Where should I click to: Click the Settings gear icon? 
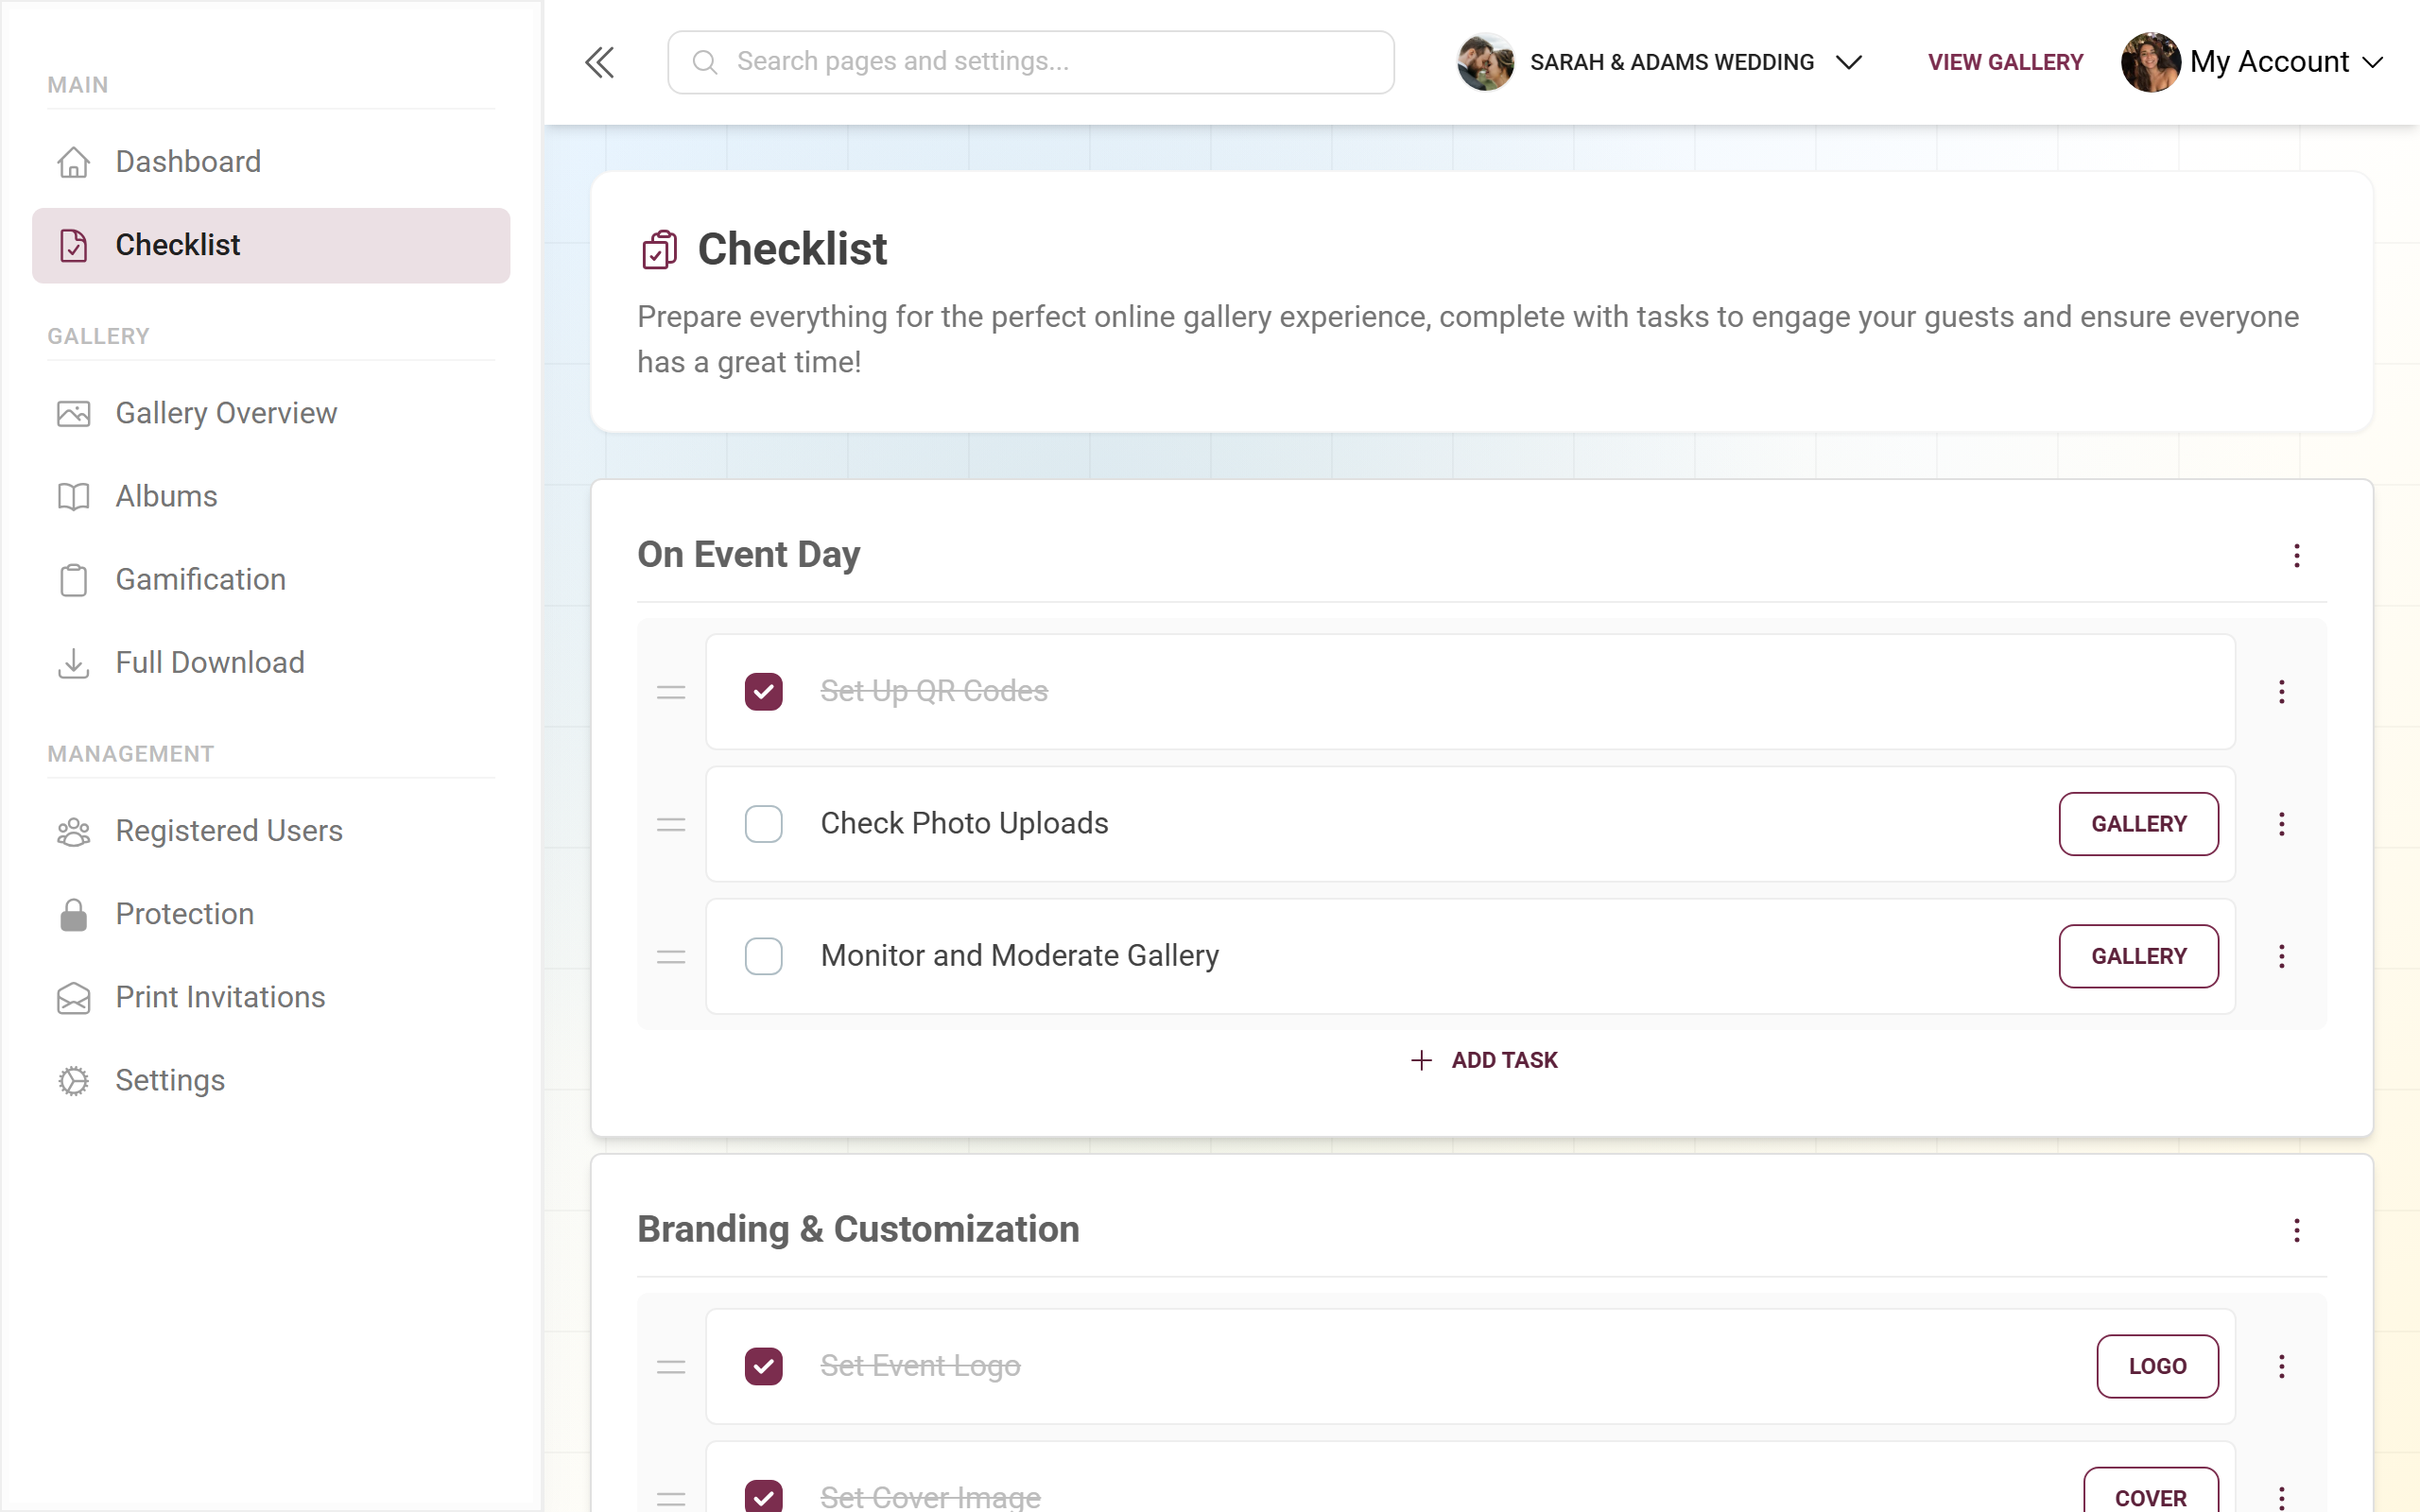coord(73,1081)
